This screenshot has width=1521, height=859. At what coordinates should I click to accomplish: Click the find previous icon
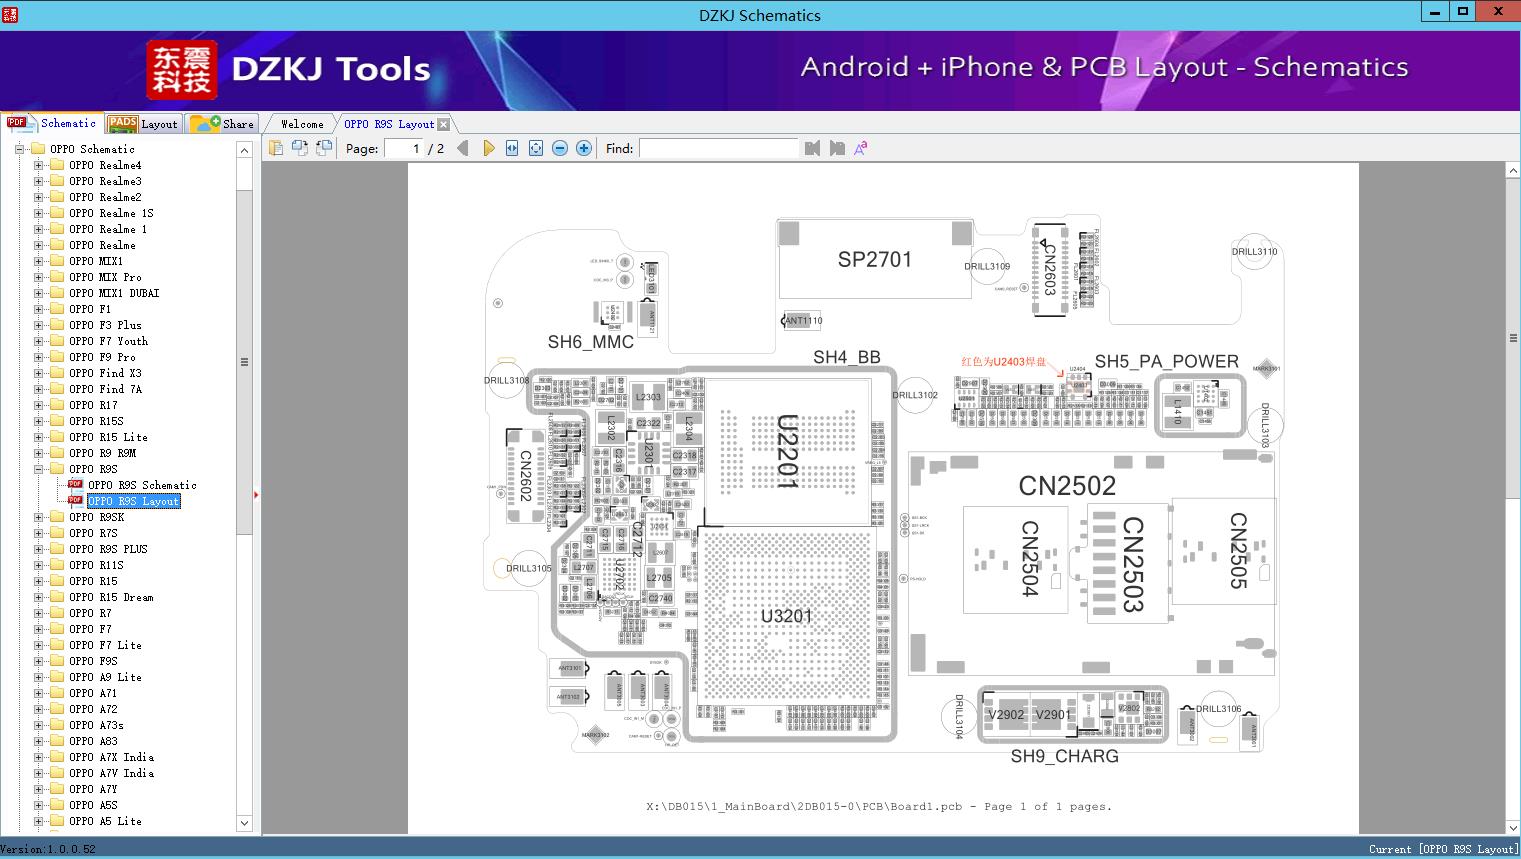[812, 148]
